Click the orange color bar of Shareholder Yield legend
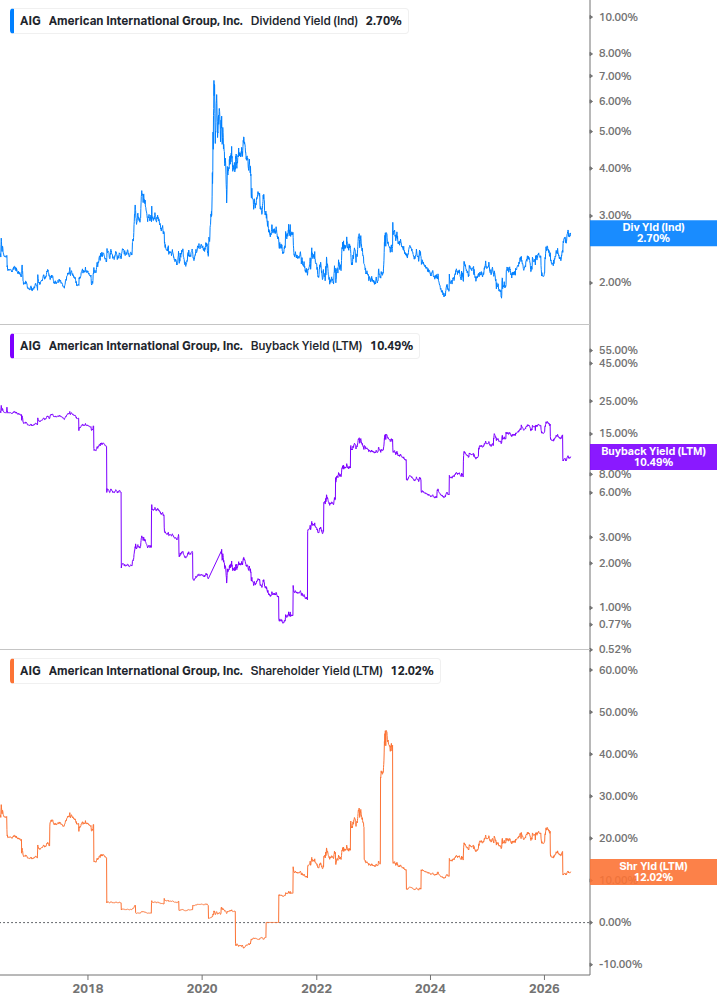The width and height of the screenshot is (717, 1005). coord(12,671)
